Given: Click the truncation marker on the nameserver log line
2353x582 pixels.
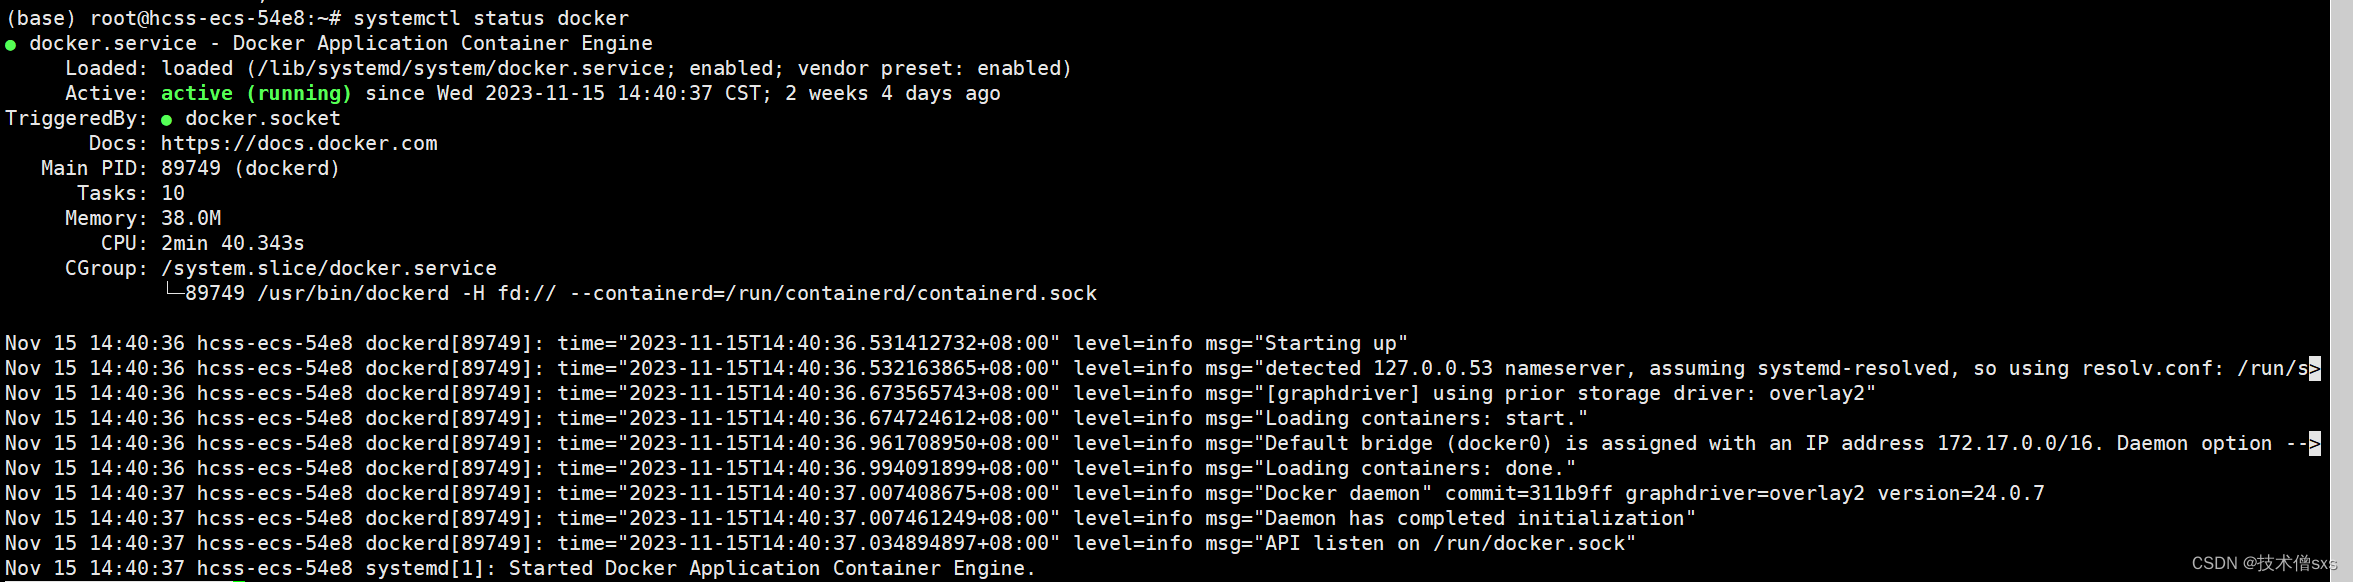Looking at the screenshot, I should click(x=2315, y=369).
